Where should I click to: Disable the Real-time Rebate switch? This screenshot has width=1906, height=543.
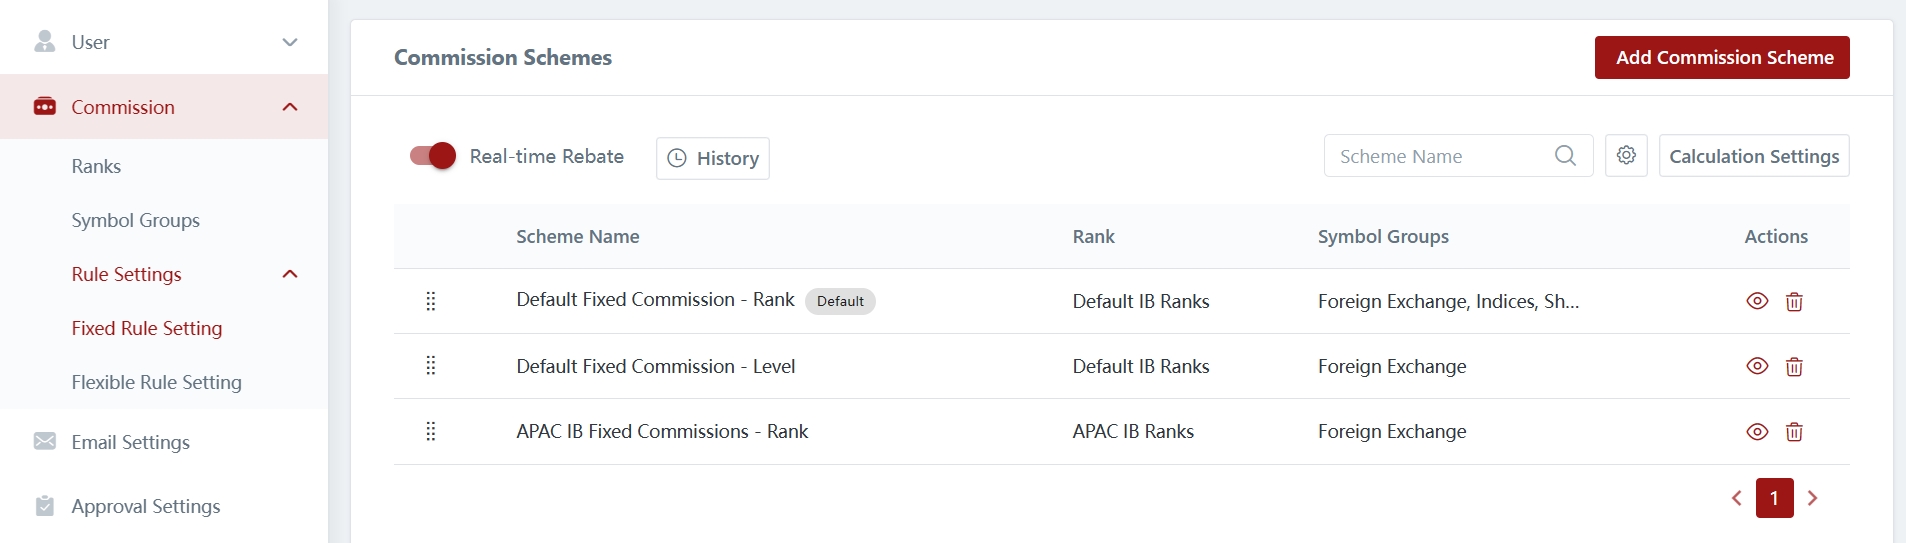(433, 156)
